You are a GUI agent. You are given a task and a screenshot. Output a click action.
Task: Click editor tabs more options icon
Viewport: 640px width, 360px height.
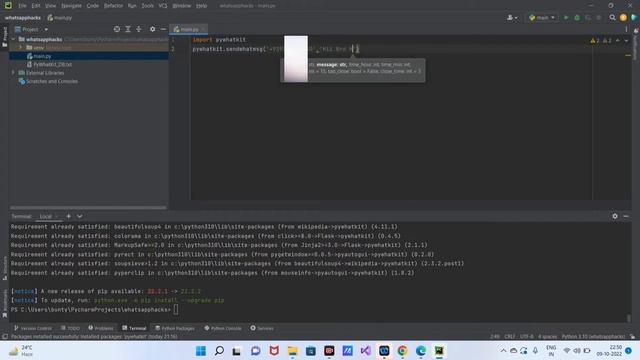[626, 29]
